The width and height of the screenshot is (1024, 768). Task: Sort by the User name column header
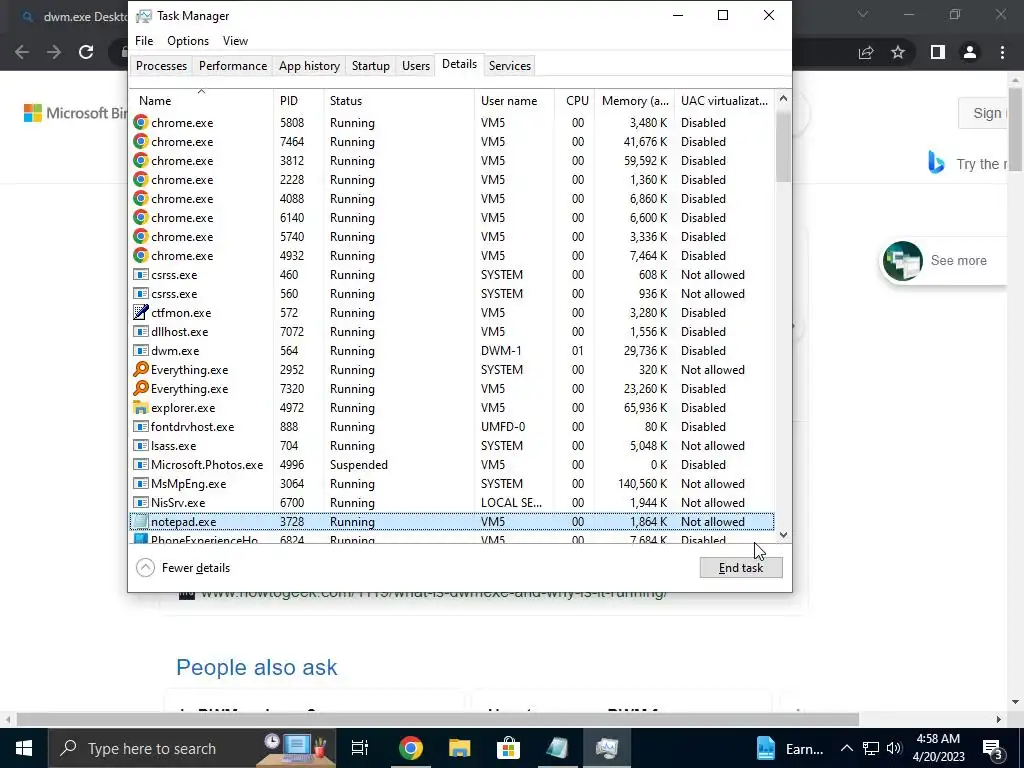(x=515, y=101)
